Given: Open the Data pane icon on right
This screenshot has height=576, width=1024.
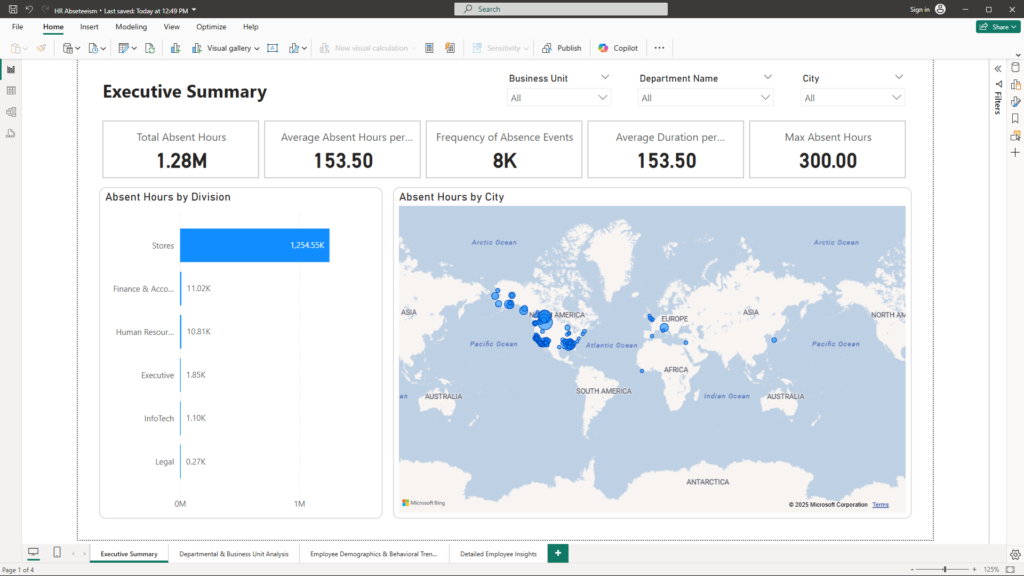Looking at the screenshot, I should (1015, 68).
